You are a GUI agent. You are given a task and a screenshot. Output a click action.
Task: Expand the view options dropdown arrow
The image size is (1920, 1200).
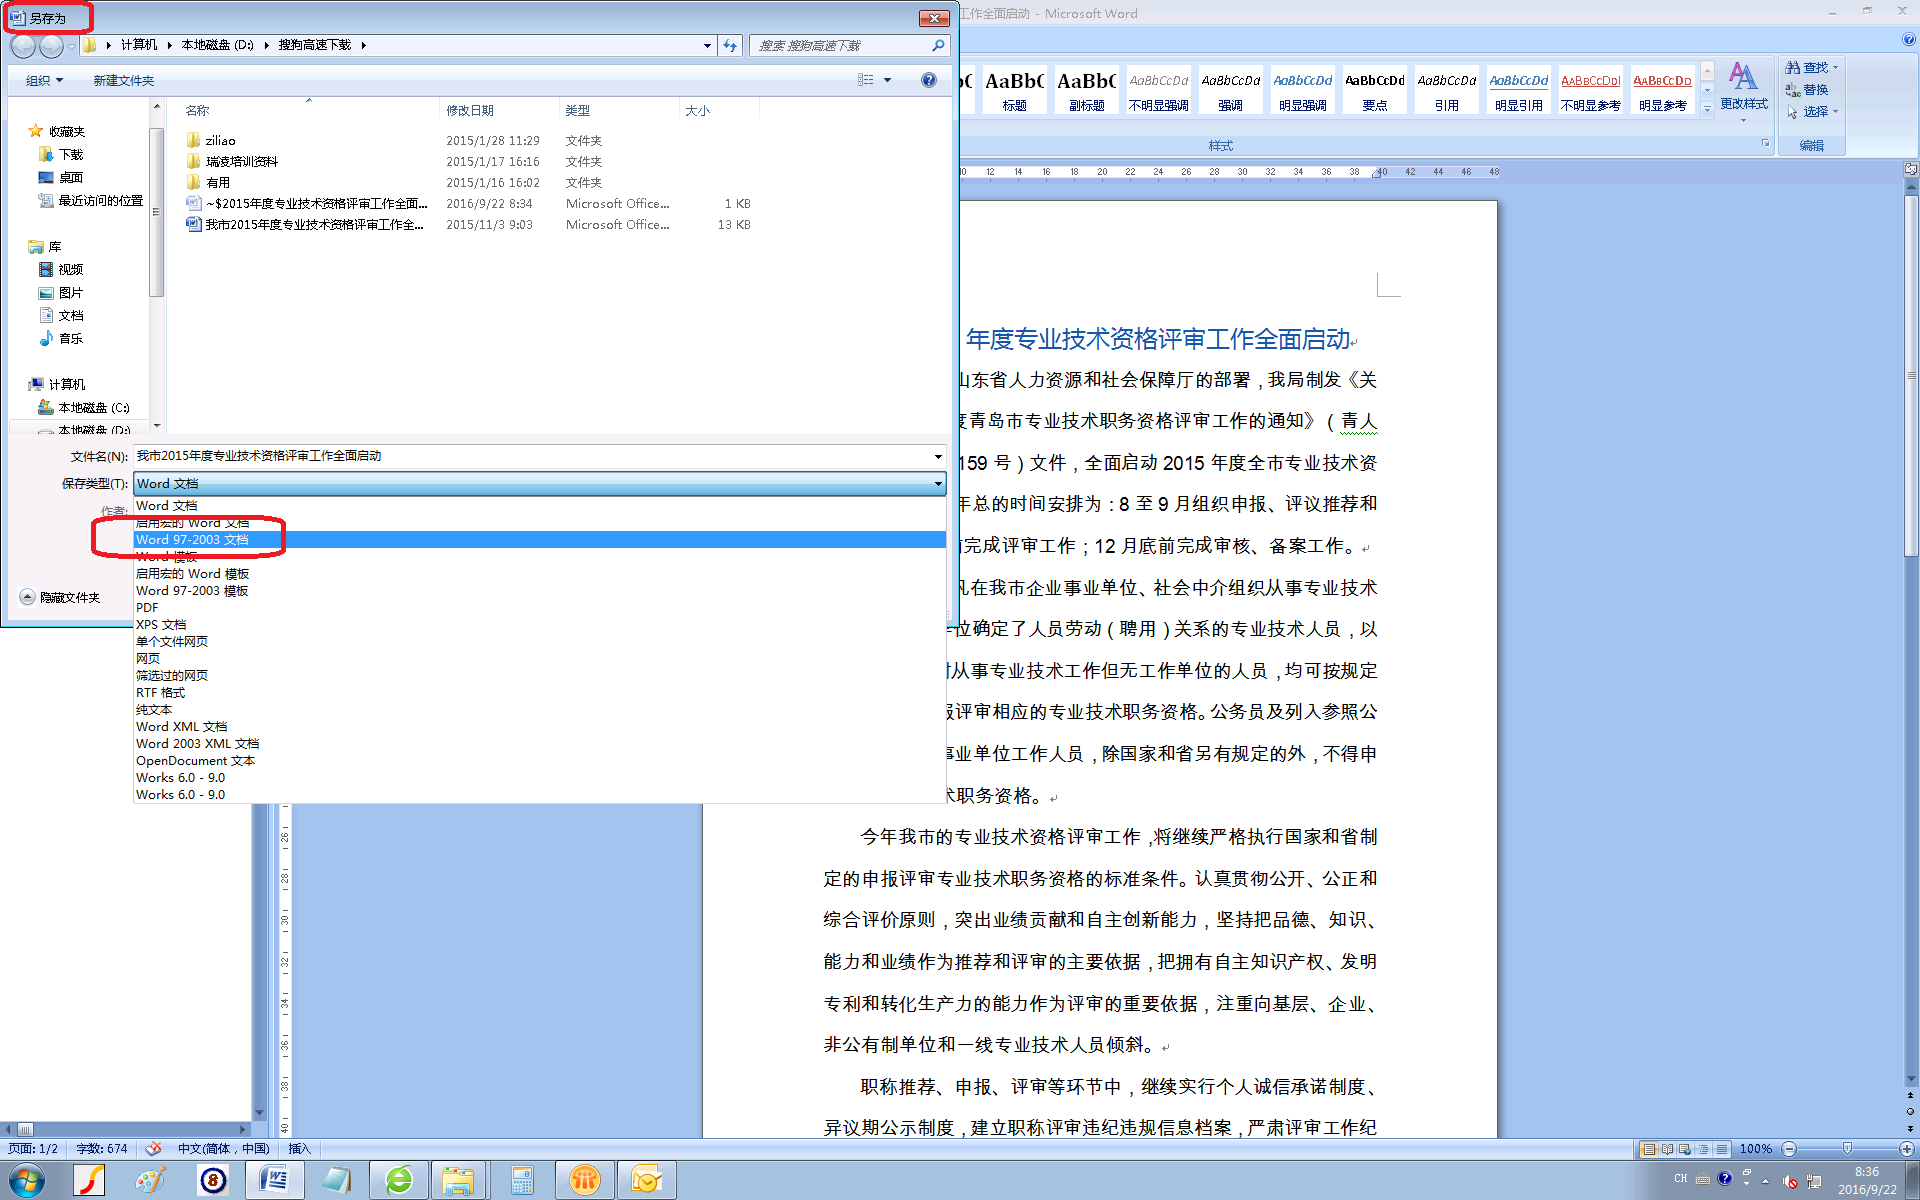tap(887, 80)
